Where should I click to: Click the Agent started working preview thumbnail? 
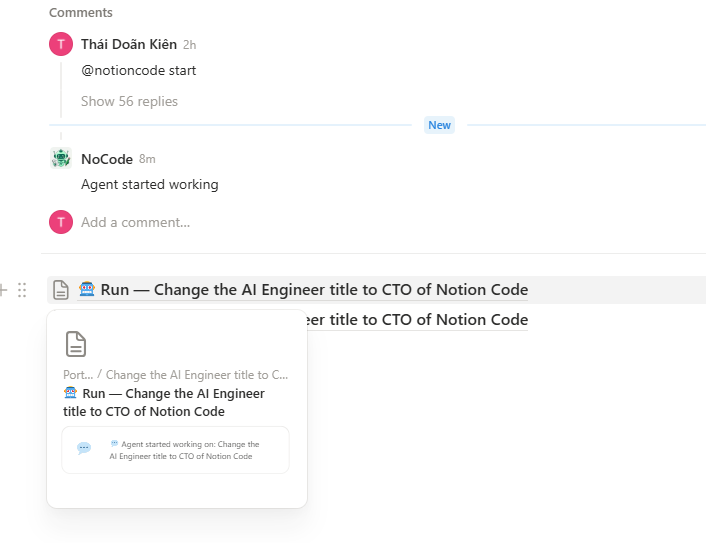coord(175,450)
